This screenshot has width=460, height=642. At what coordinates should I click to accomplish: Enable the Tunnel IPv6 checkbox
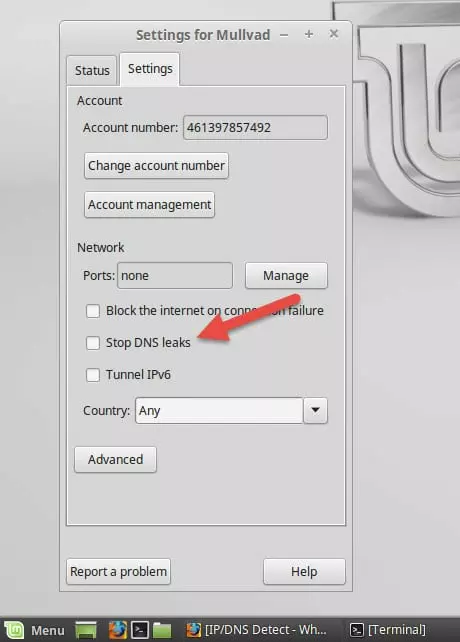[x=93, y=375]
